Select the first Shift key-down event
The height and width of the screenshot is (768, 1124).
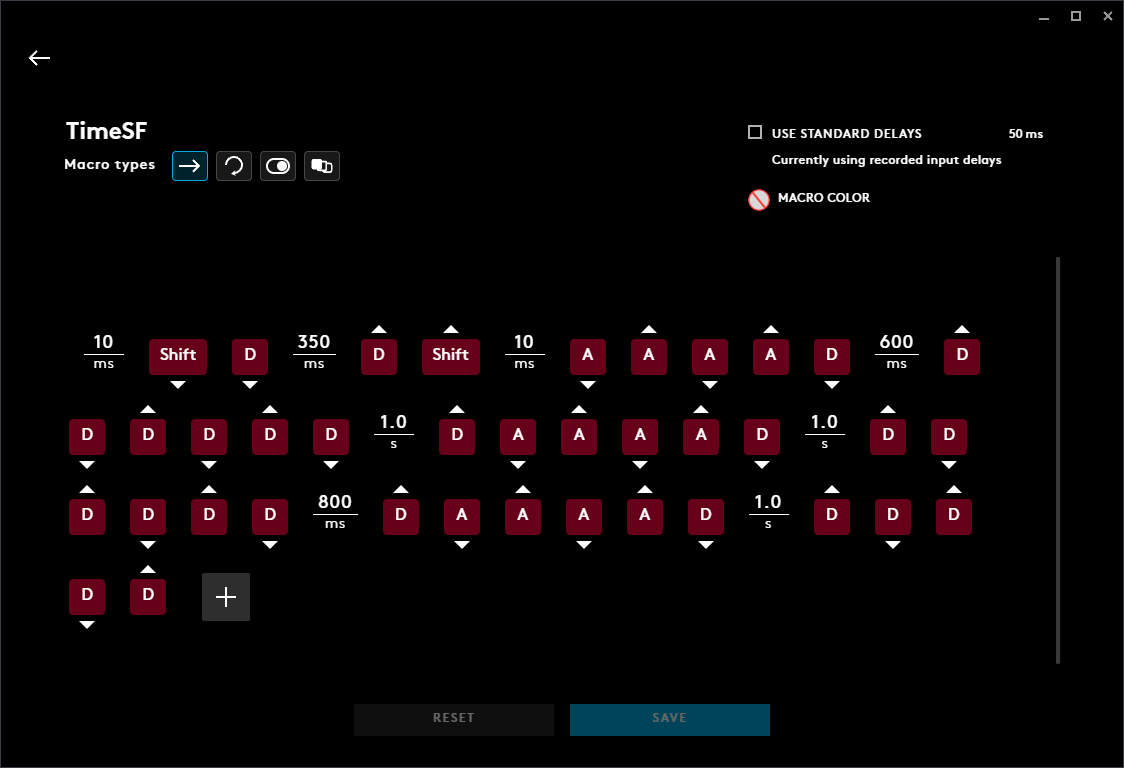pyautogui.click(x=178, y=356)
